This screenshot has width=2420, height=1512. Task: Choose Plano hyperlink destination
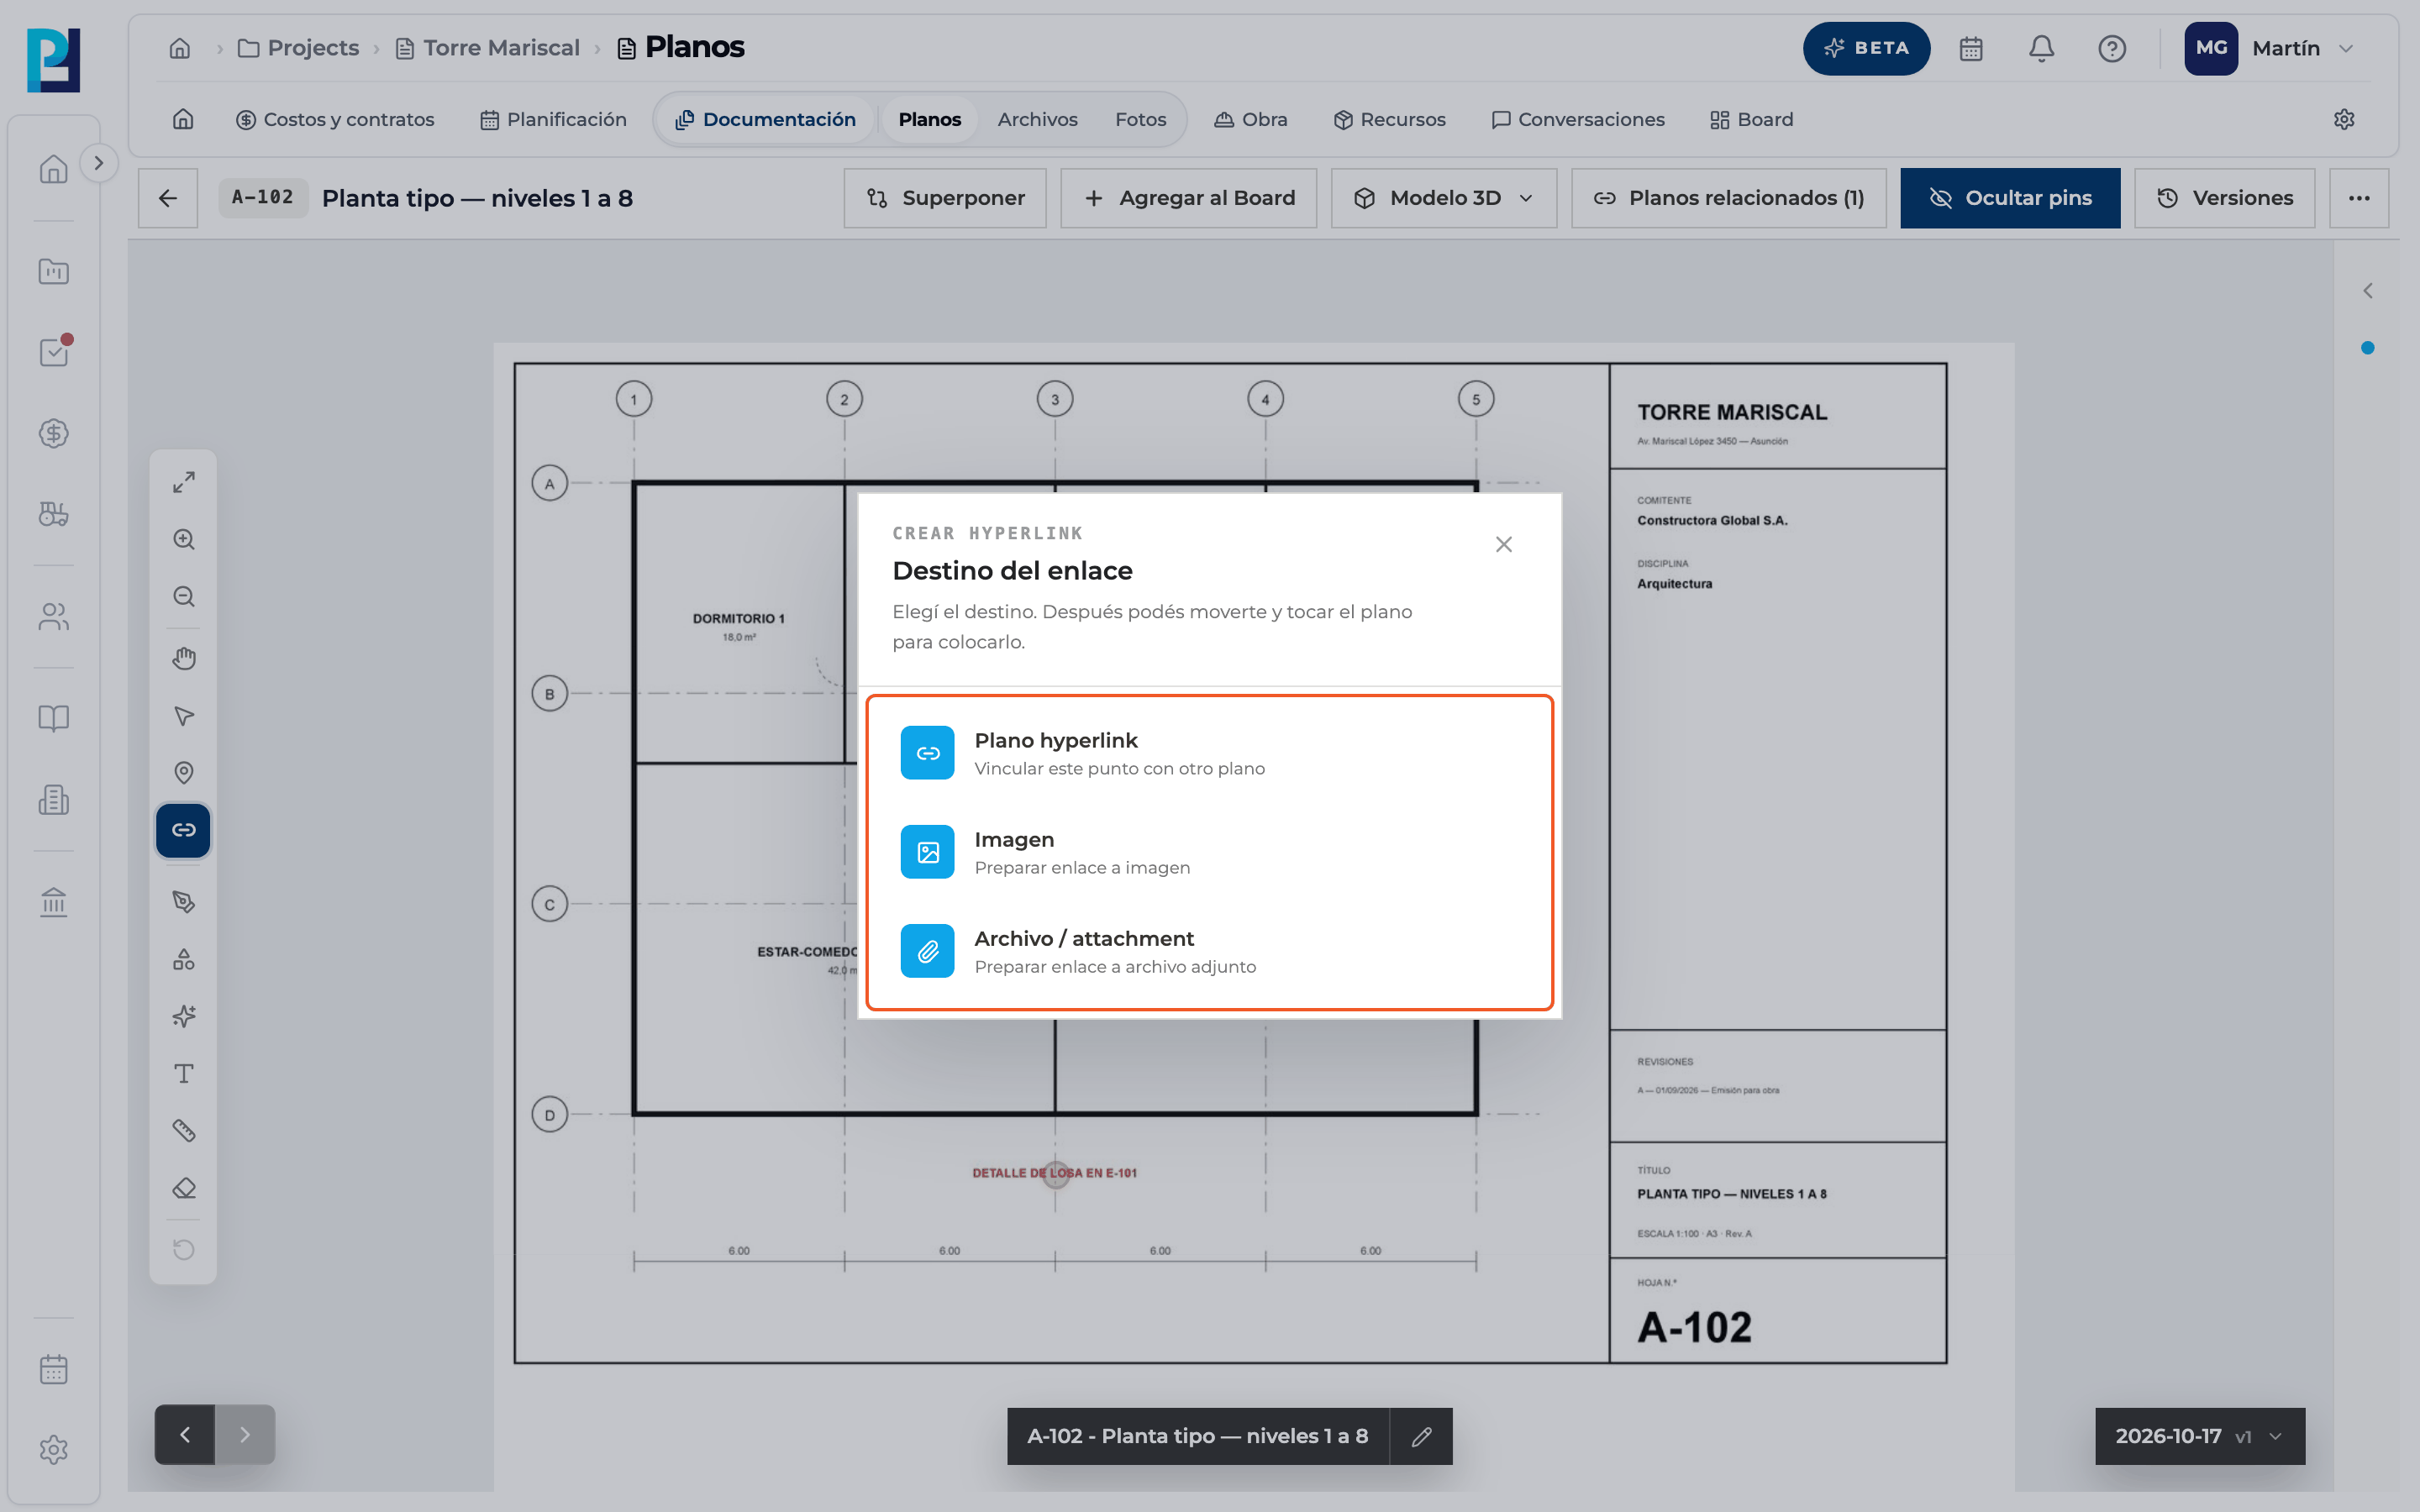coord(1209,753)
